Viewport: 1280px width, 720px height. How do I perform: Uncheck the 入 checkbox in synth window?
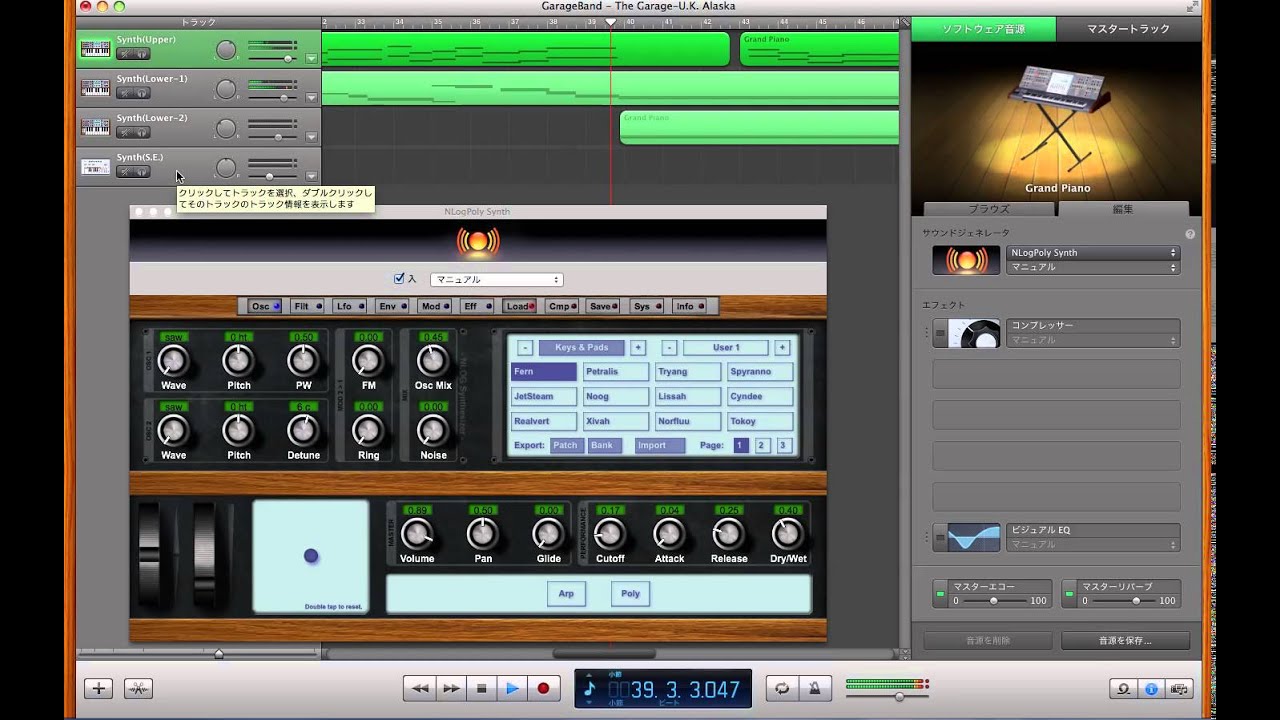[400, 279]
